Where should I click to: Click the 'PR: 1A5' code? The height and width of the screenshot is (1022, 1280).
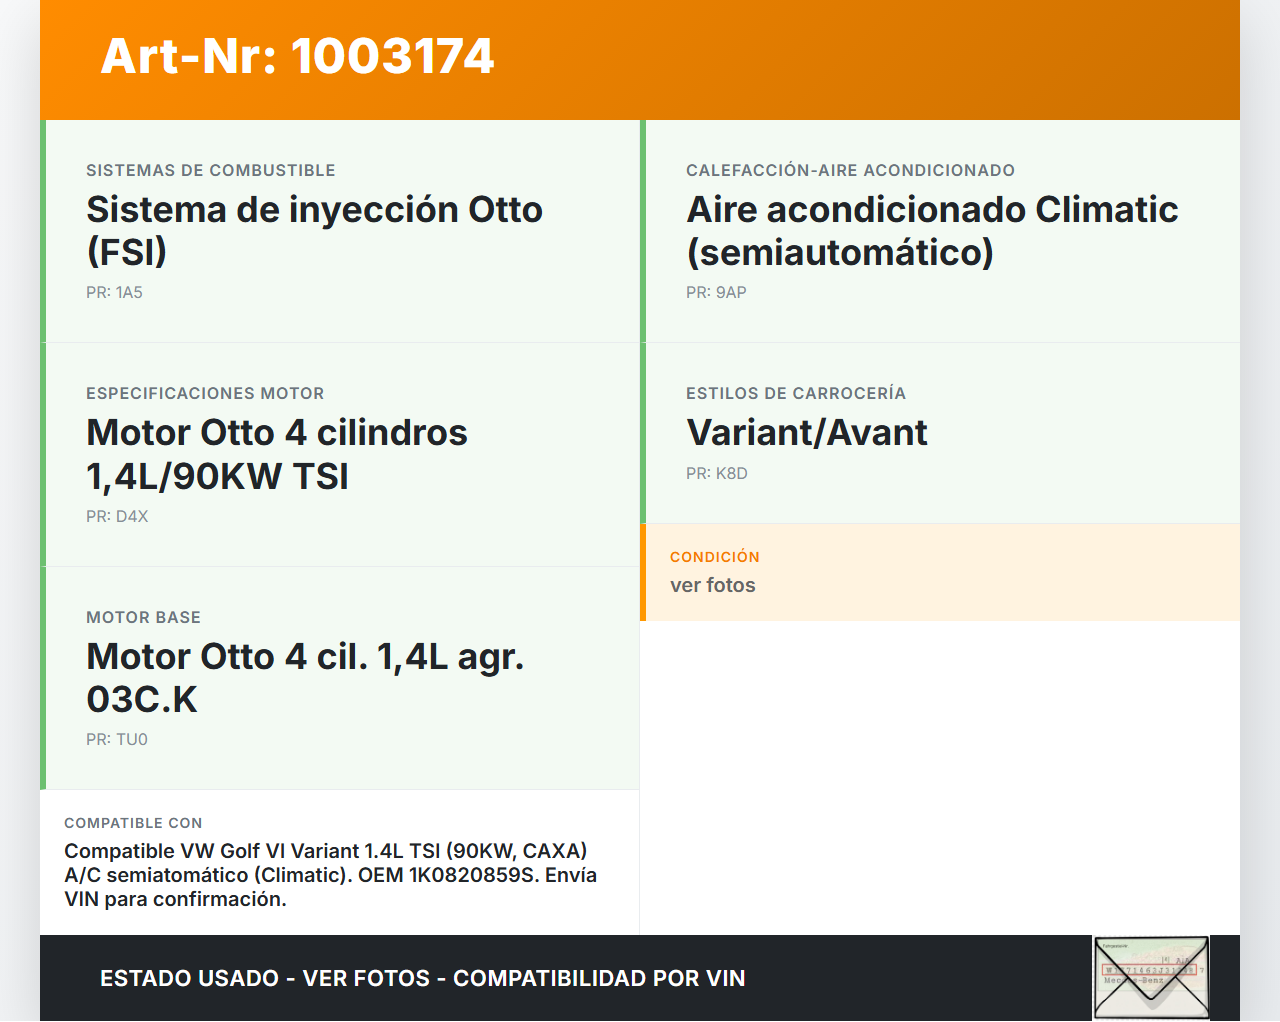[x=114, y=293]
